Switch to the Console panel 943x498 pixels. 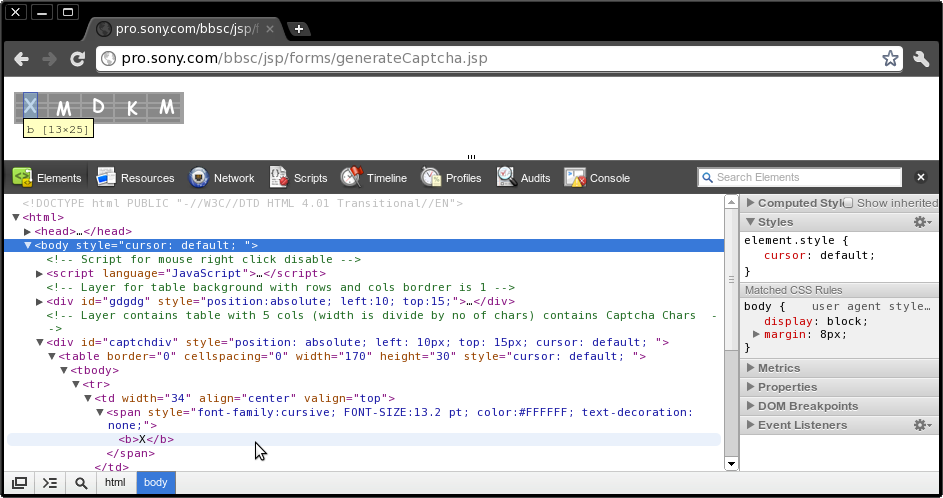tap(597, 178)
